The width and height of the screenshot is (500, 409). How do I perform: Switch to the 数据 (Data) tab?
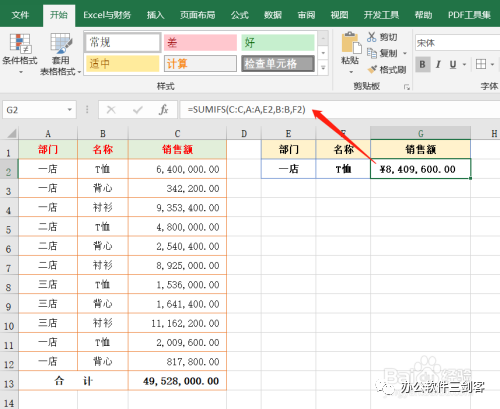[273, 15]
